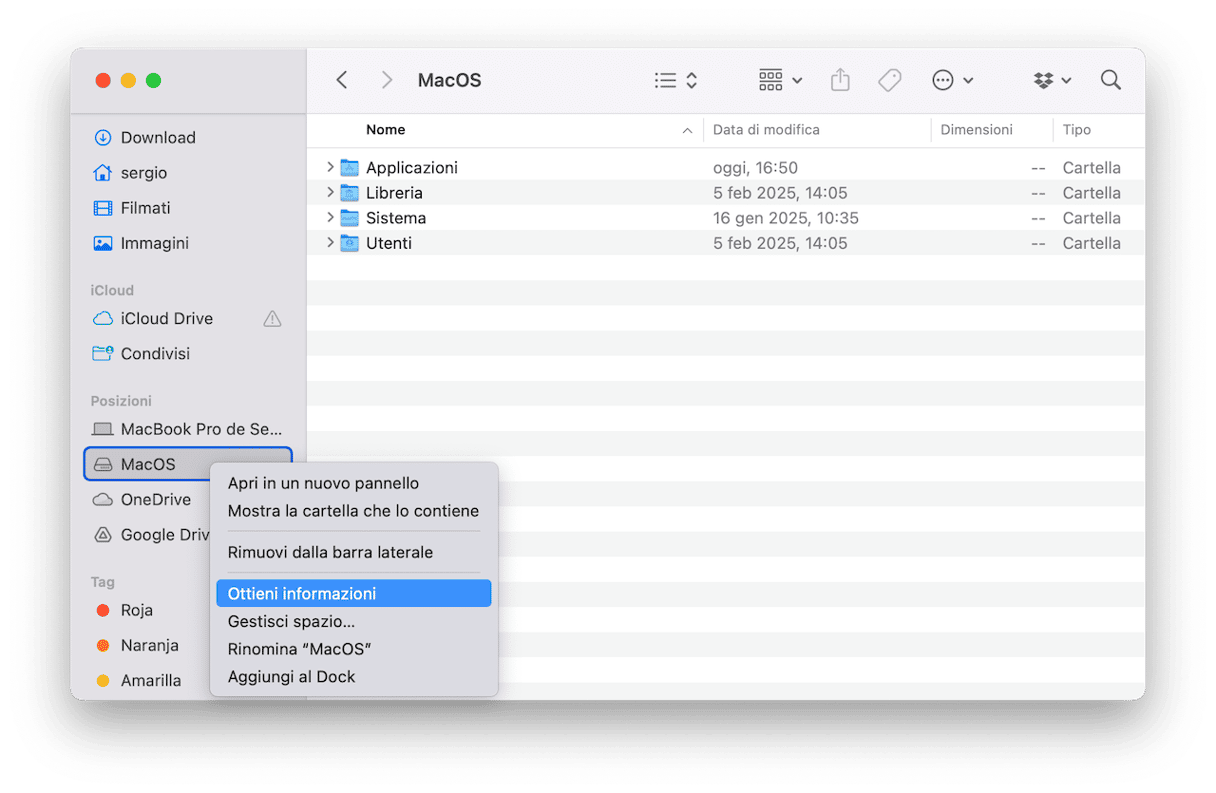The image size is (1216, 793).
Task: Select the Libreria row name
Action: (394, 193)
